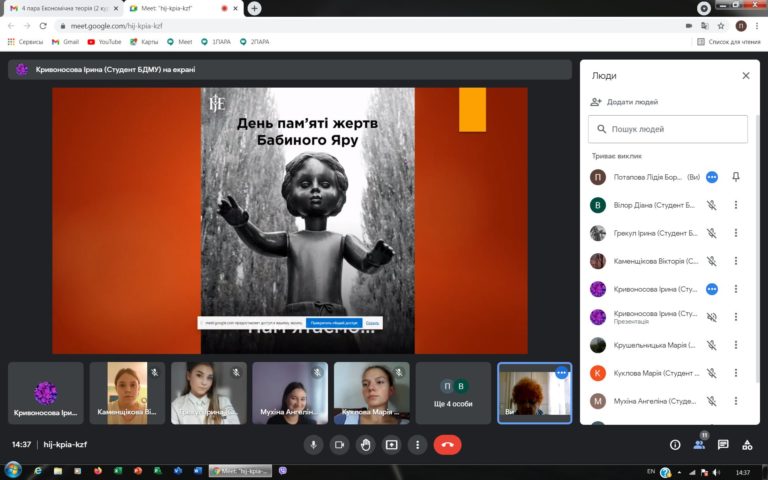Mute Мухіна Ангеліна's microphone in list

click(x=712, y=401)
